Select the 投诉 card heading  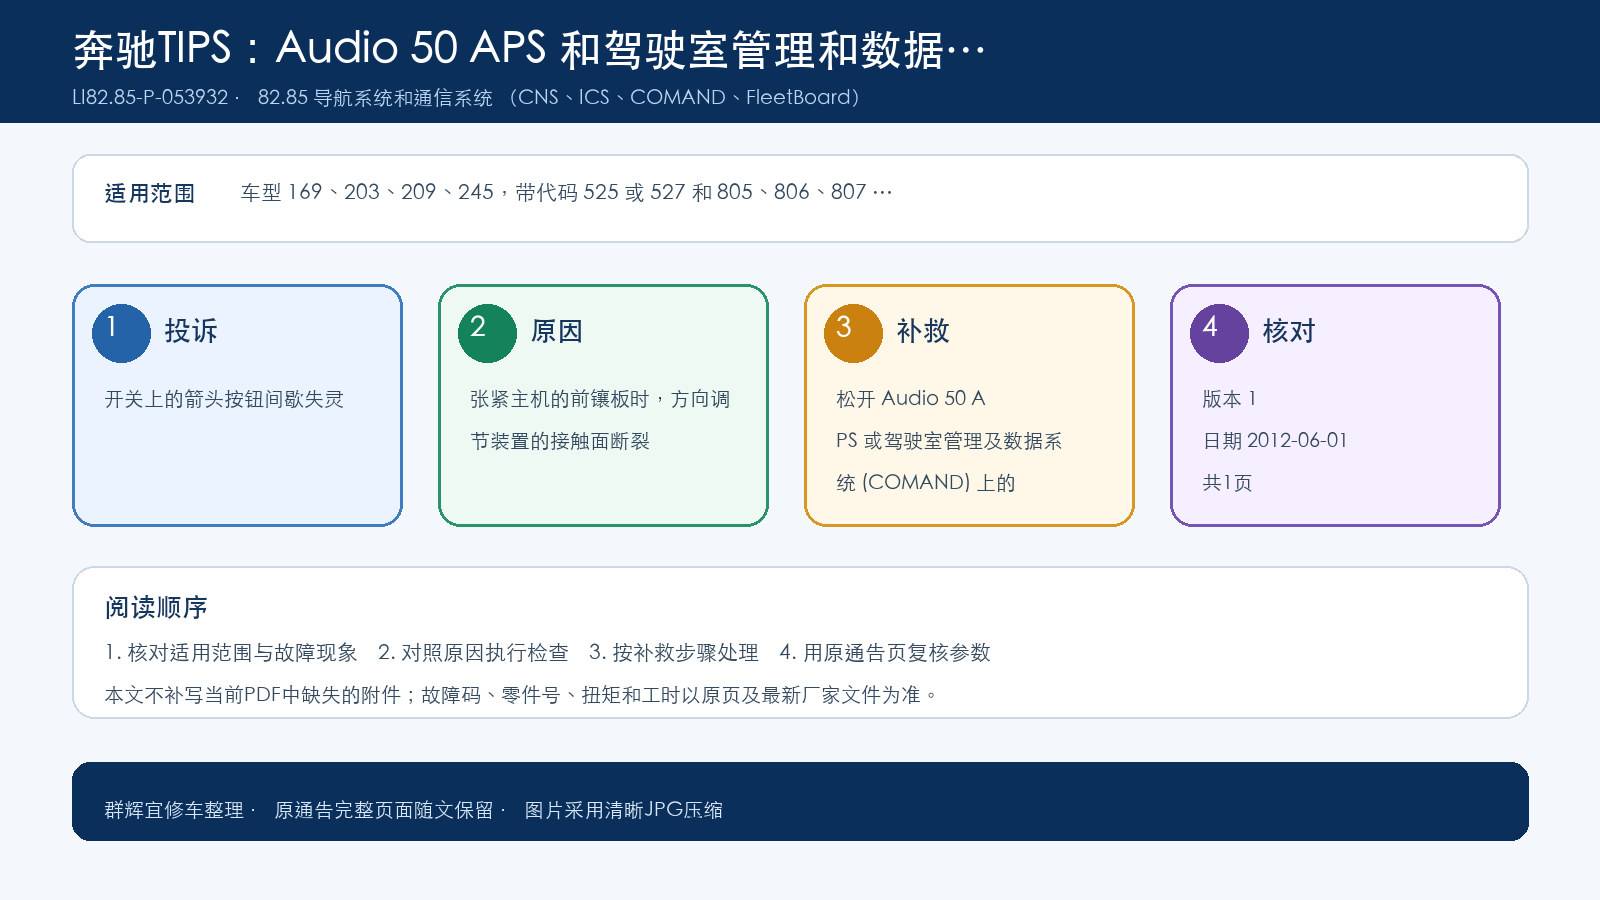click(x=191, y=331)
